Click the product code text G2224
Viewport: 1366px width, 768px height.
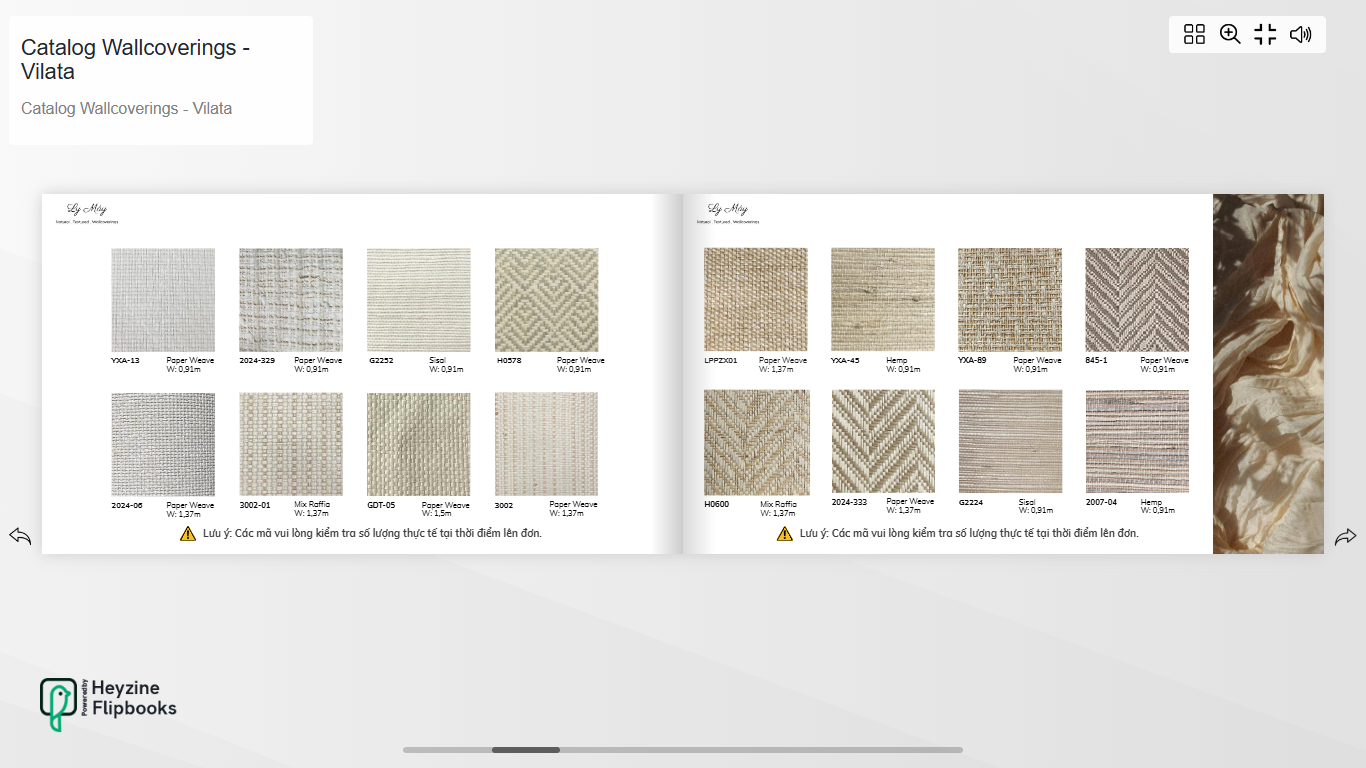click(x=971, y=502)
